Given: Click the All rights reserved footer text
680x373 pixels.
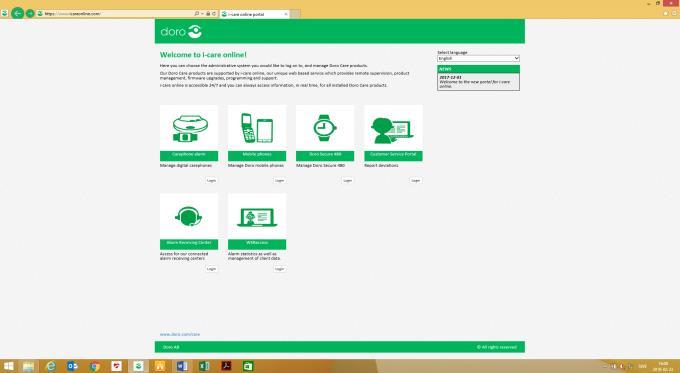Looking at the screenshot, I should pos(497,347).
